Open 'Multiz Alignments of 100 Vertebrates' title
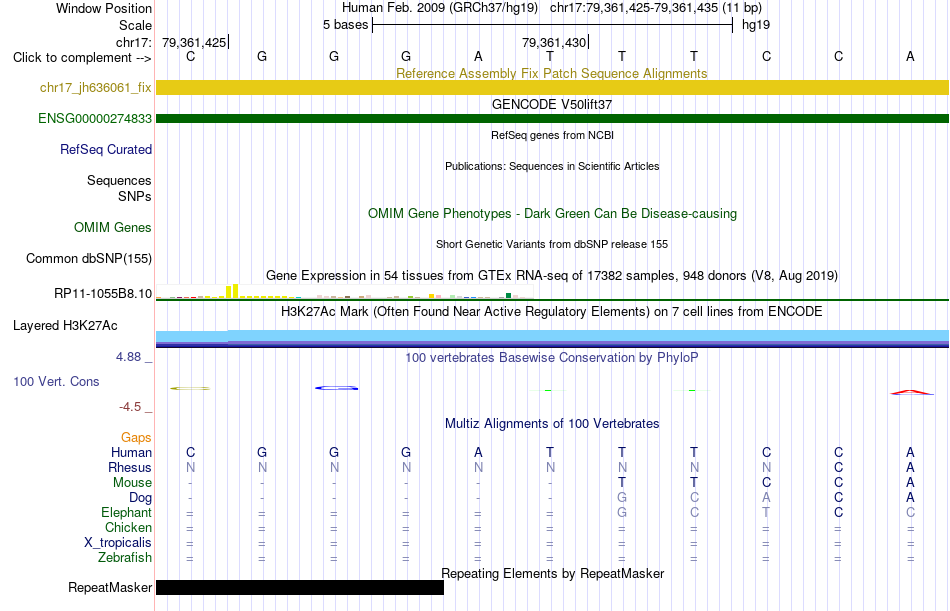The image size is (950, 611). pos(552,424)
